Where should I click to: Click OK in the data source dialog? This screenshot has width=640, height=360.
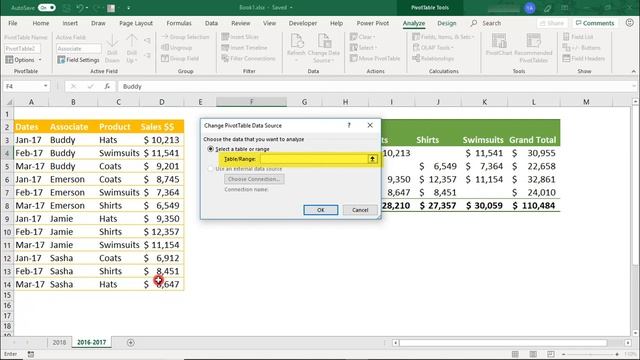pos(321,210)
